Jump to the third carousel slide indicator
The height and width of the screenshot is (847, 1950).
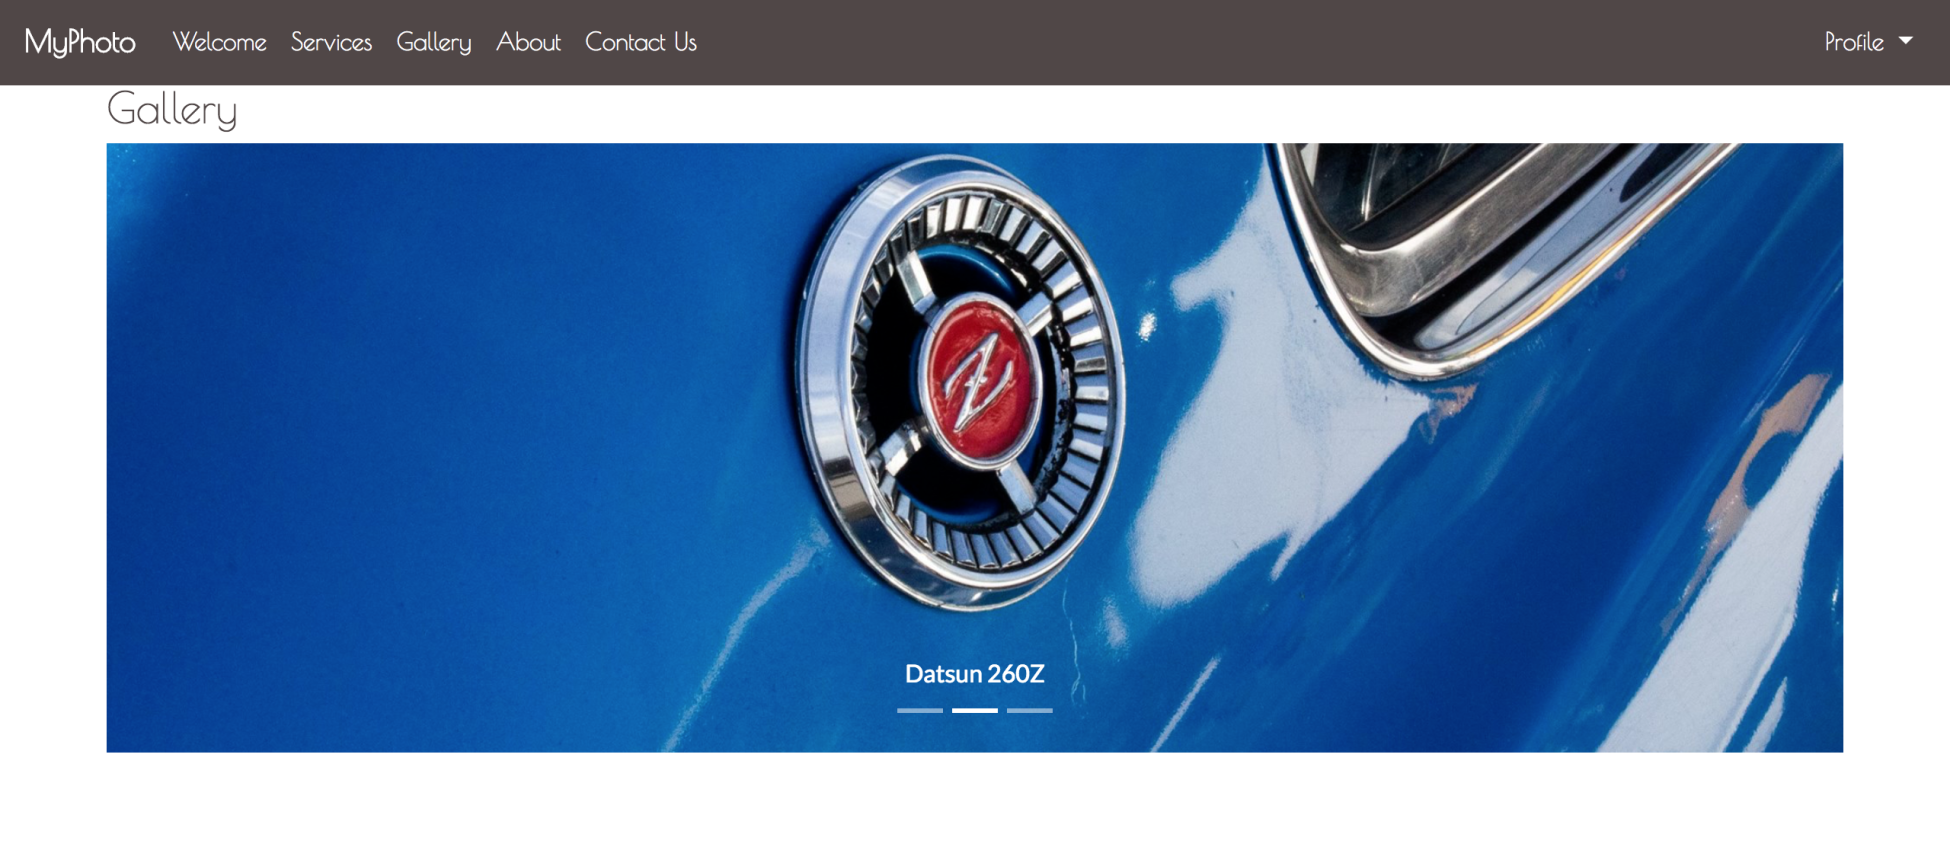1030,710
